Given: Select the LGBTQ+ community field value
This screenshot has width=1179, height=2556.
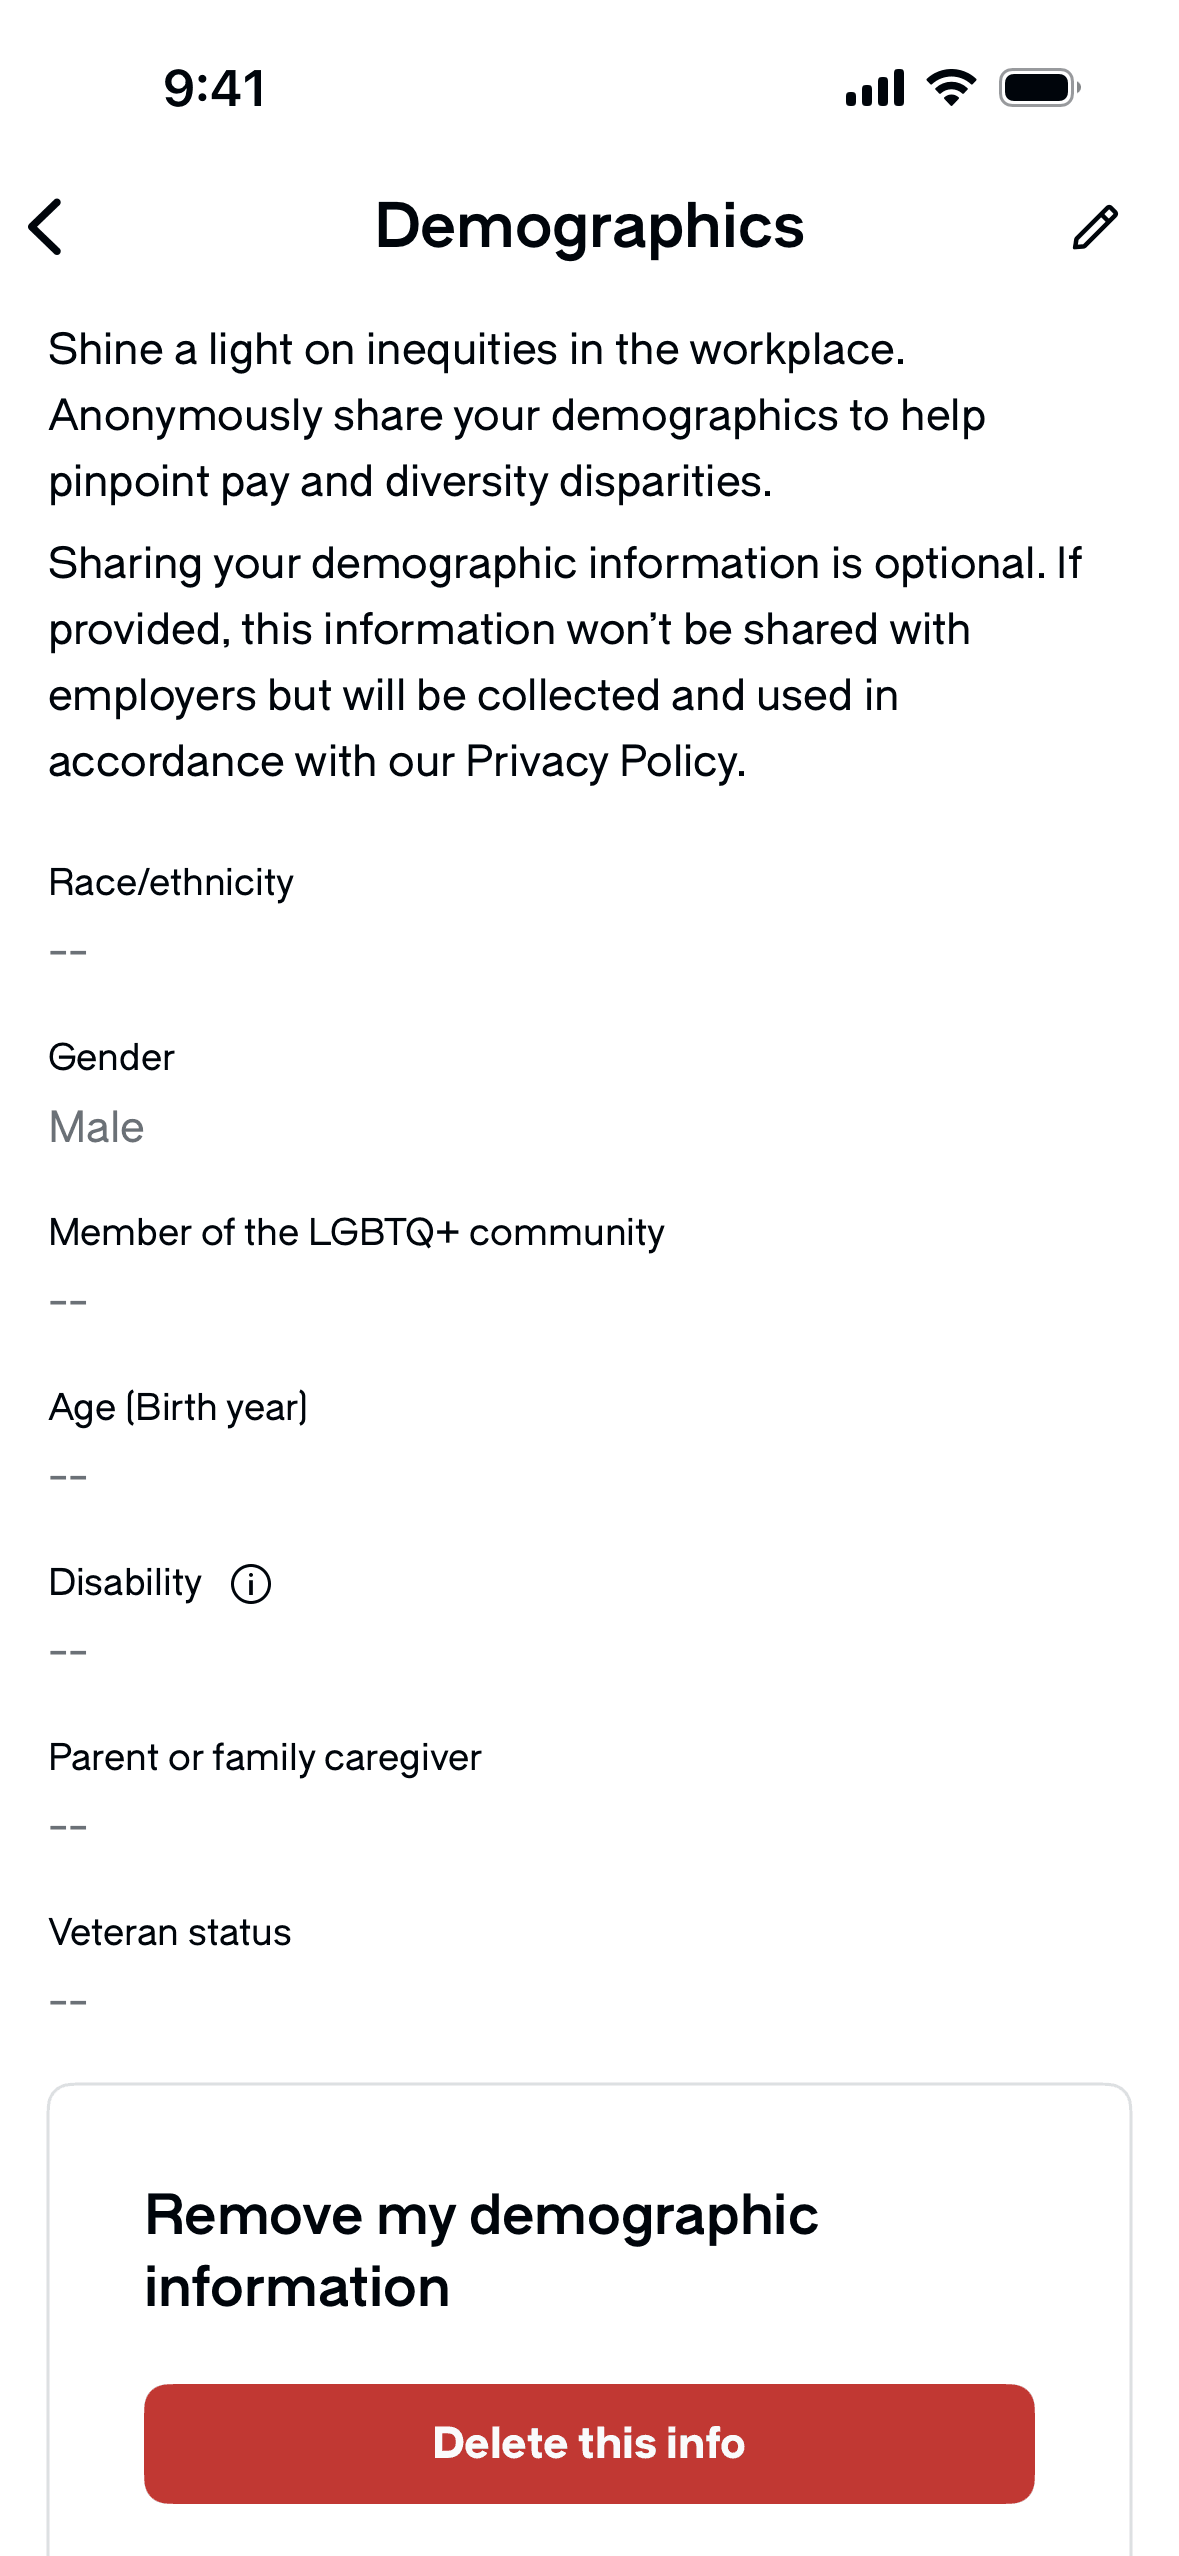Looking at the screenshot, I should [x=68, y=1302].
